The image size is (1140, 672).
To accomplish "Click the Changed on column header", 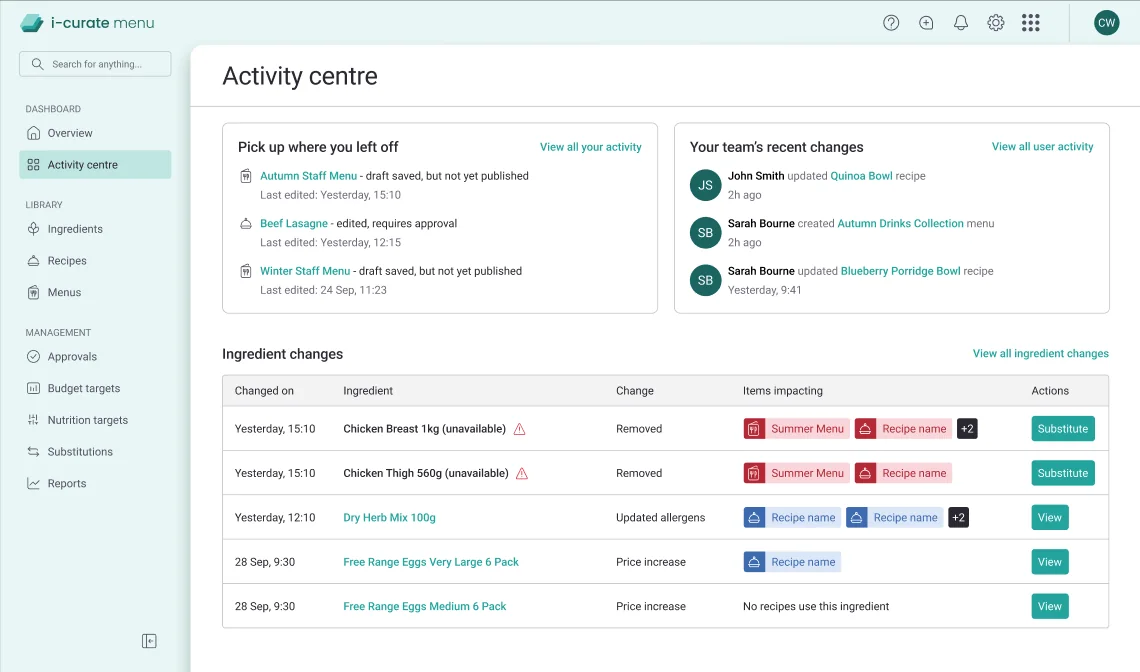I will pyautogui.click(x=264, y=391).
